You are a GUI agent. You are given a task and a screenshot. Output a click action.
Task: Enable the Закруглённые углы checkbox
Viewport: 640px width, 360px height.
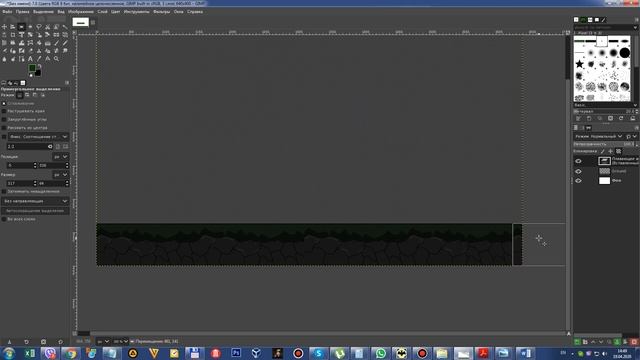(x=4, y=120)
